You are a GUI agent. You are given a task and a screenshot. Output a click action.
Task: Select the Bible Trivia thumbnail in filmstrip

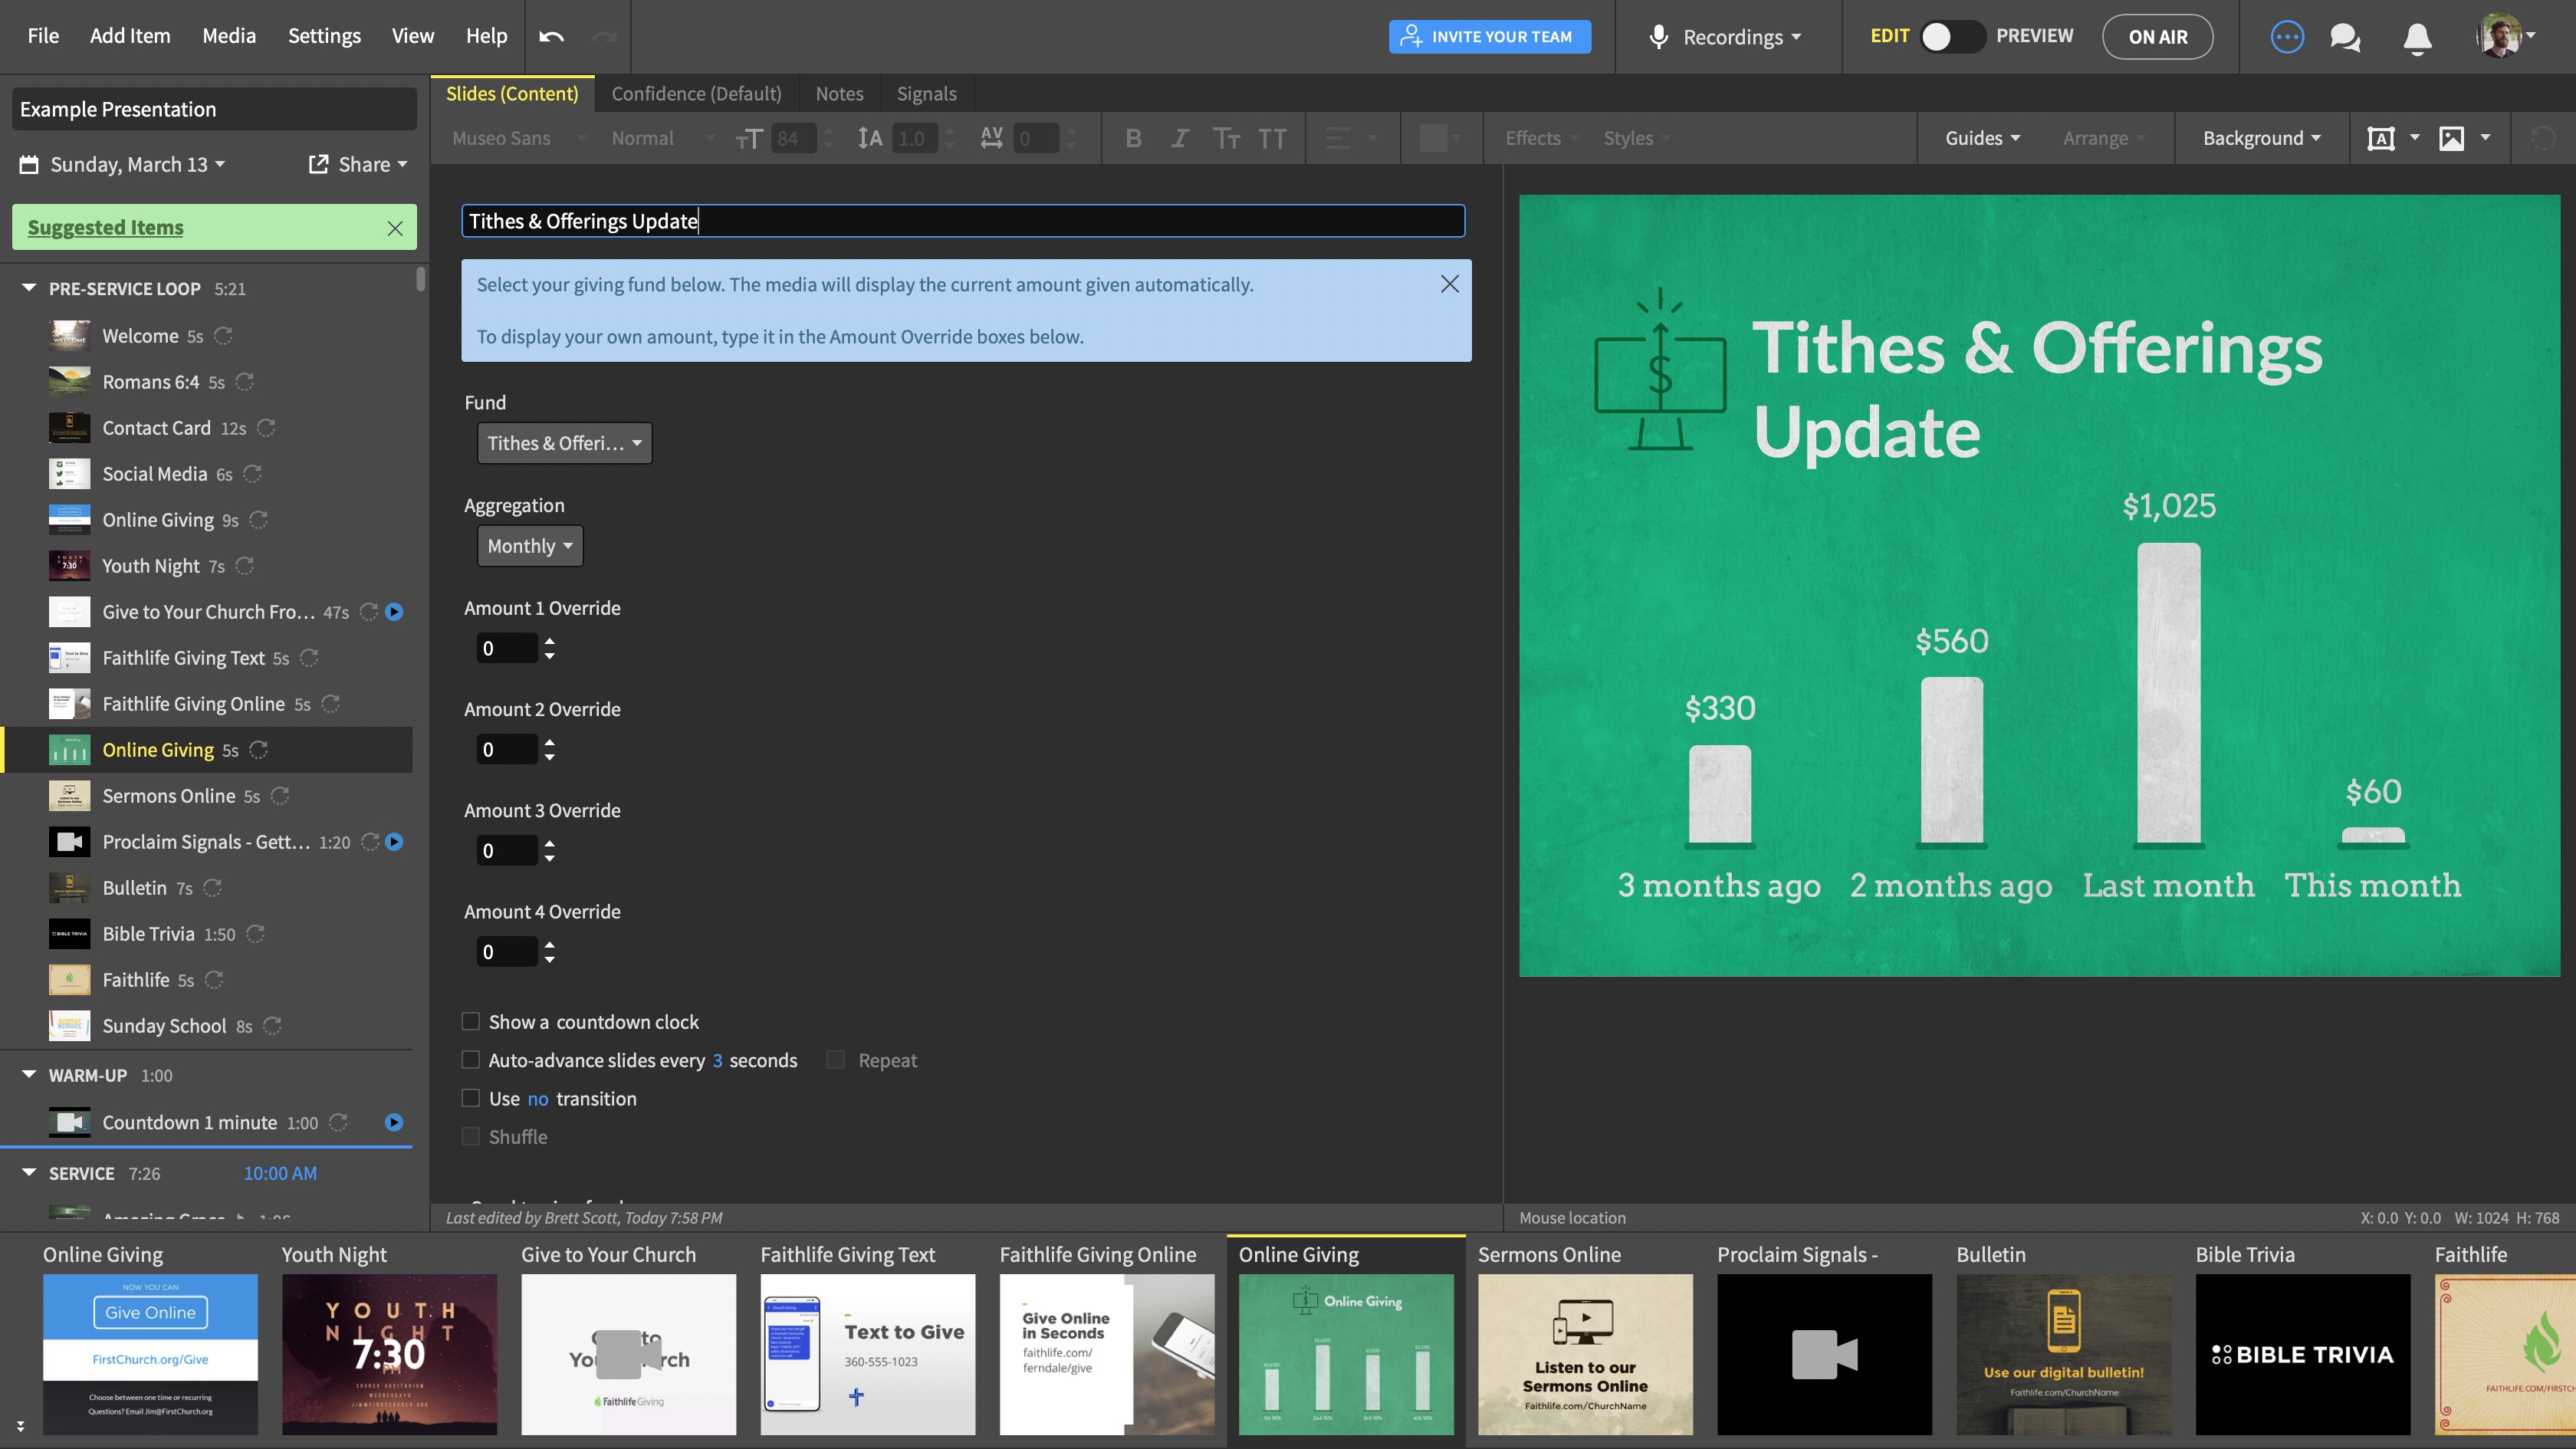click(x=2302, y=1354)
